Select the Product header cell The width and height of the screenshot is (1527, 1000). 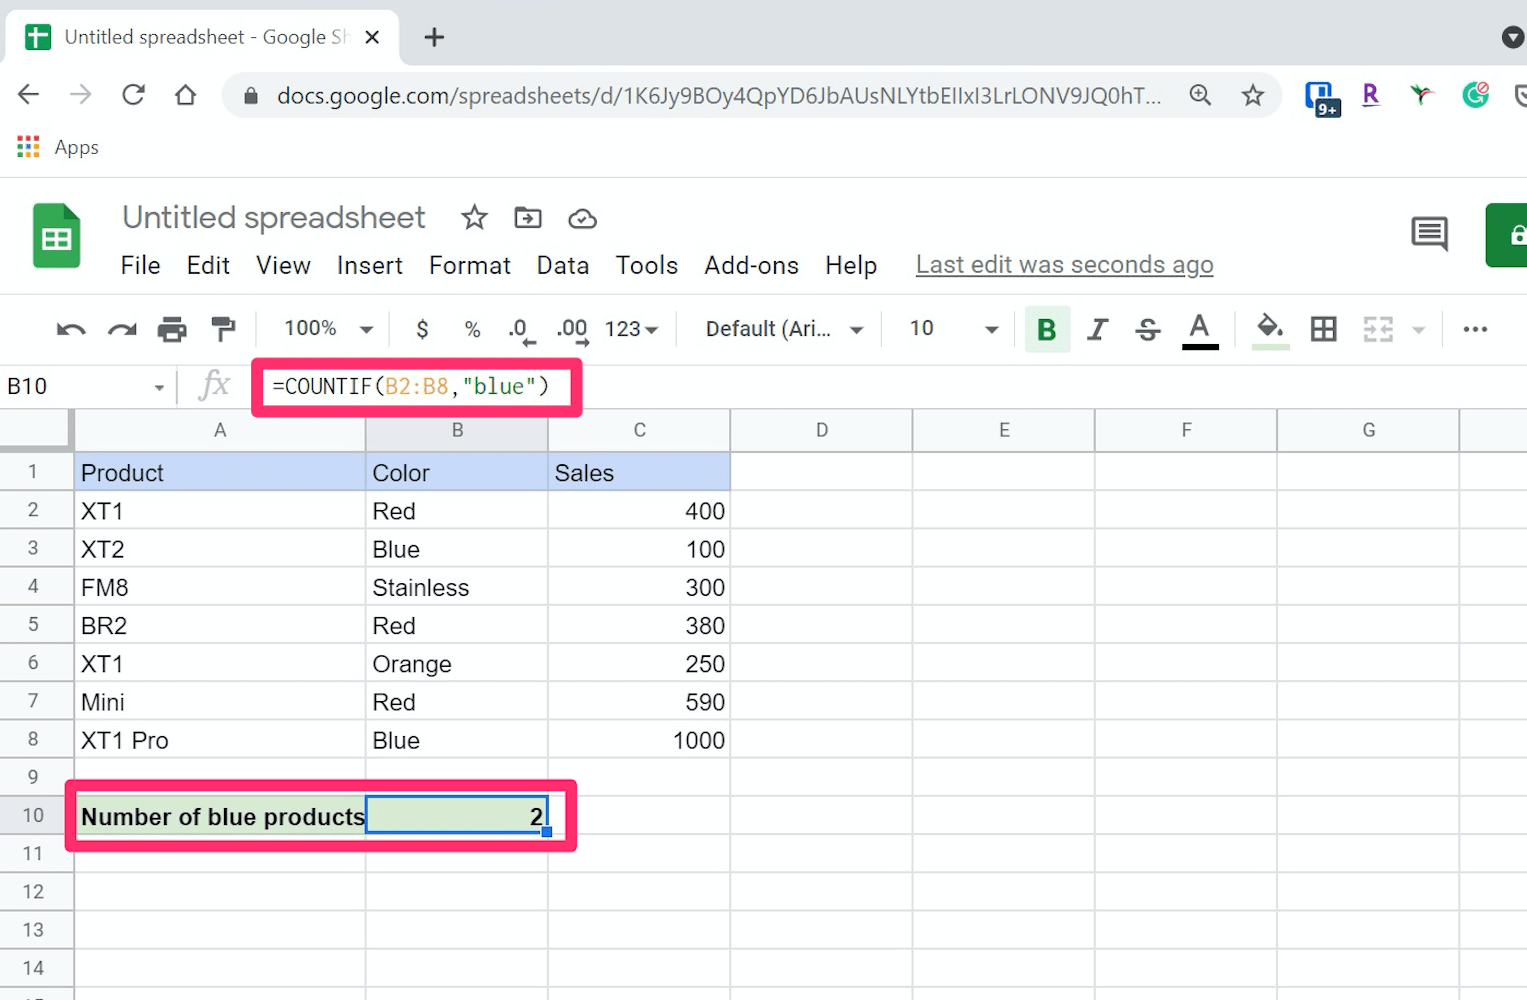[220, 472]
